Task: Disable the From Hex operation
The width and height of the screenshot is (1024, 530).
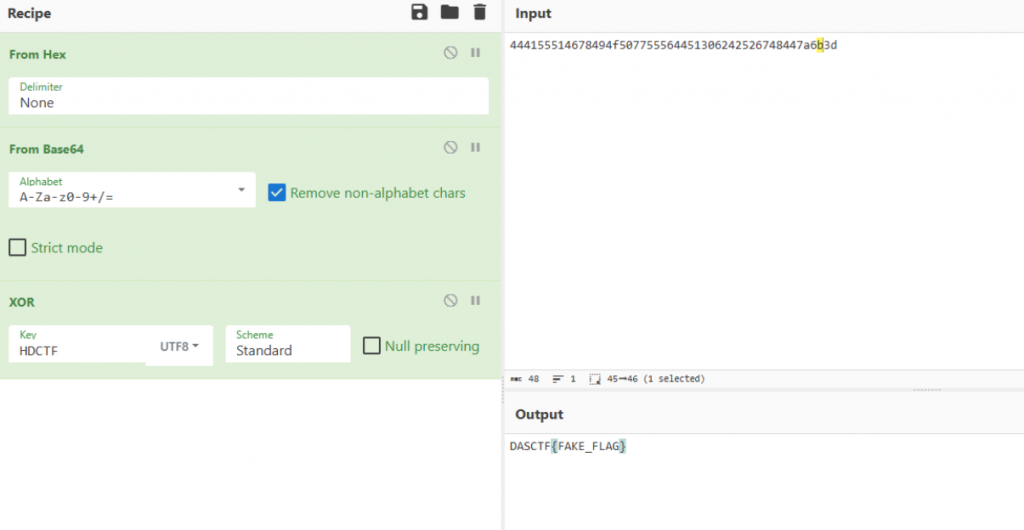Action: (x=451, y=53)
